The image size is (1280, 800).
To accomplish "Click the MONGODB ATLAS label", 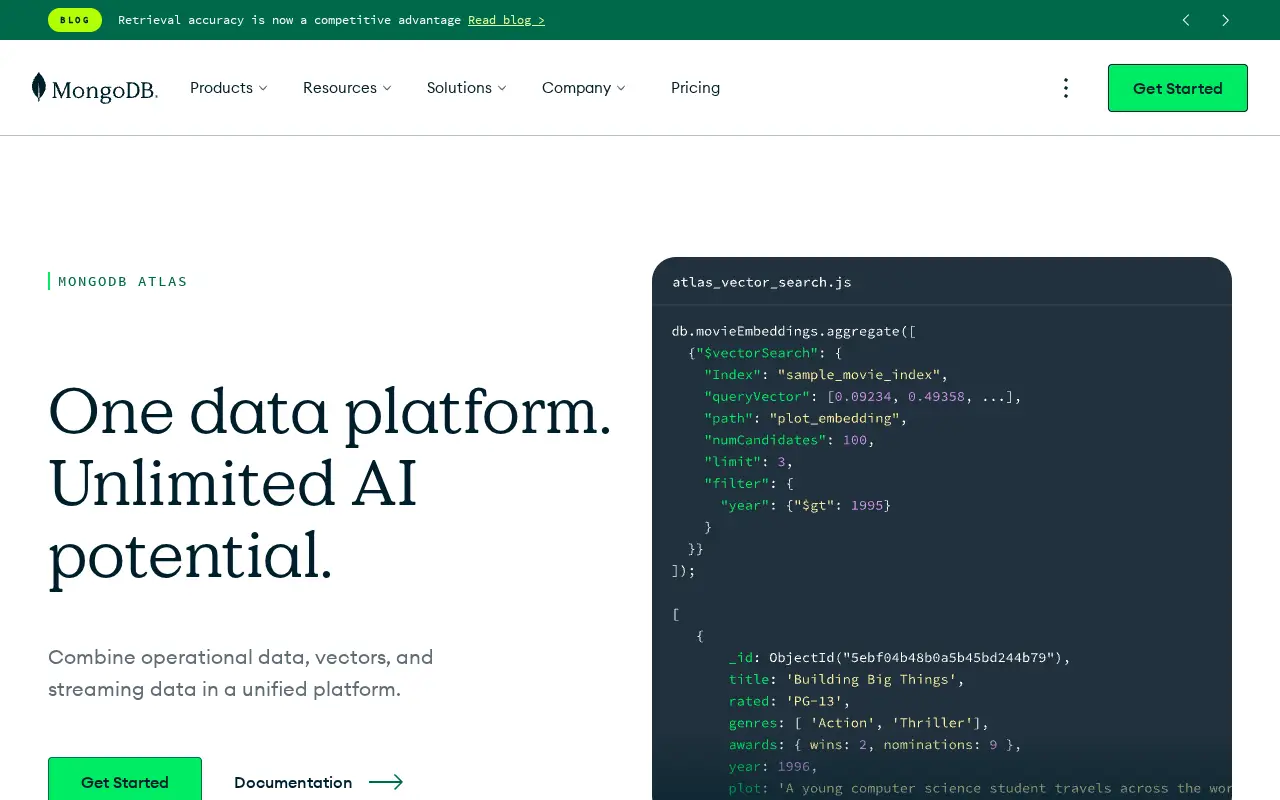I will pyautogui.click(x=123, y=281).
